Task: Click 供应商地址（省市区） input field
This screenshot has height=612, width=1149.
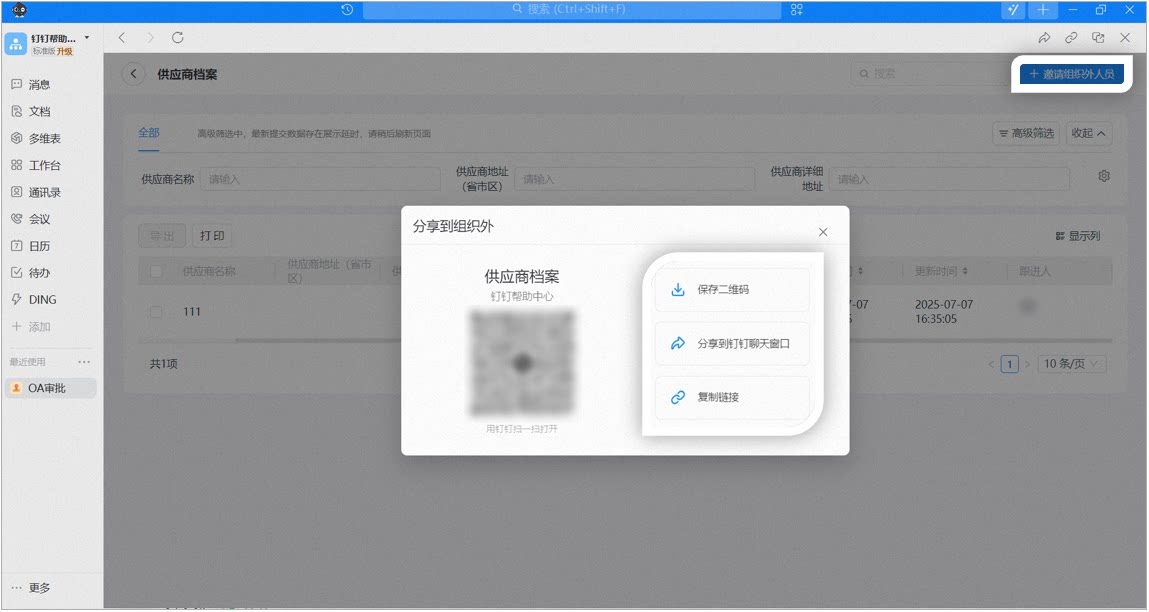Action: tap(635, 179)
